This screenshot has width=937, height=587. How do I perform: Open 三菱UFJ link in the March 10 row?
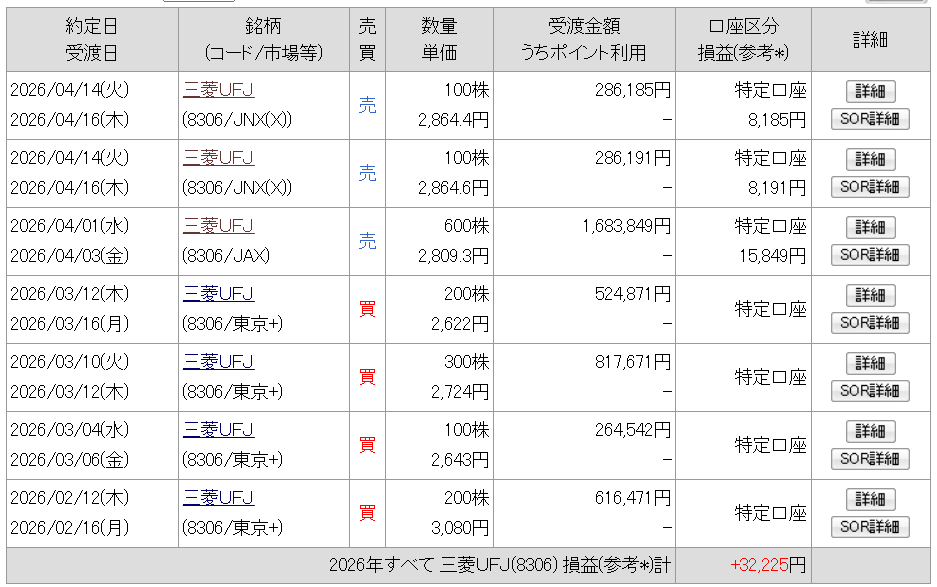coord(218,362)
